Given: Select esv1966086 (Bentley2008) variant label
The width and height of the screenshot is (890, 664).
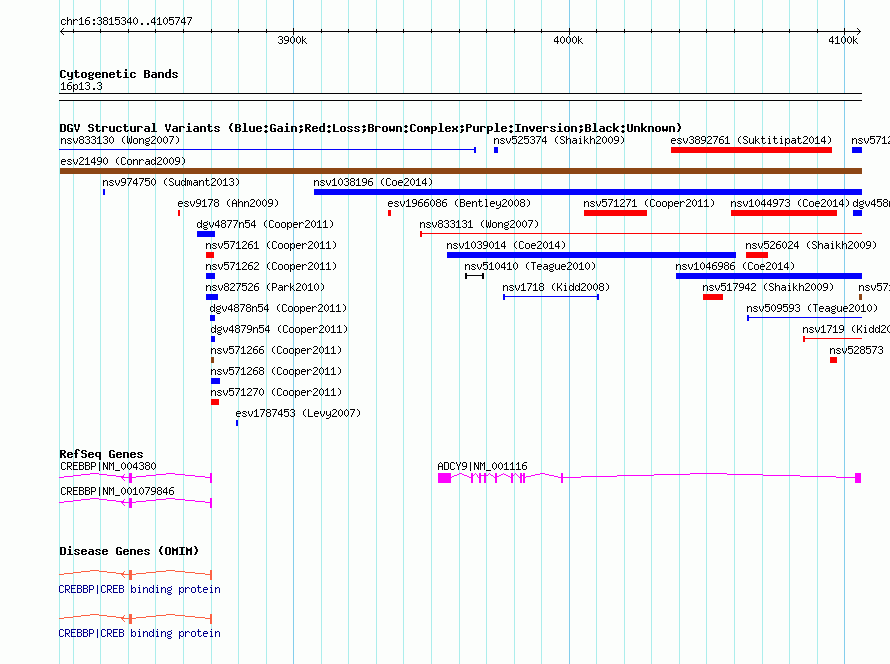Looking at the screenshot, I should (x=459, y=203).
